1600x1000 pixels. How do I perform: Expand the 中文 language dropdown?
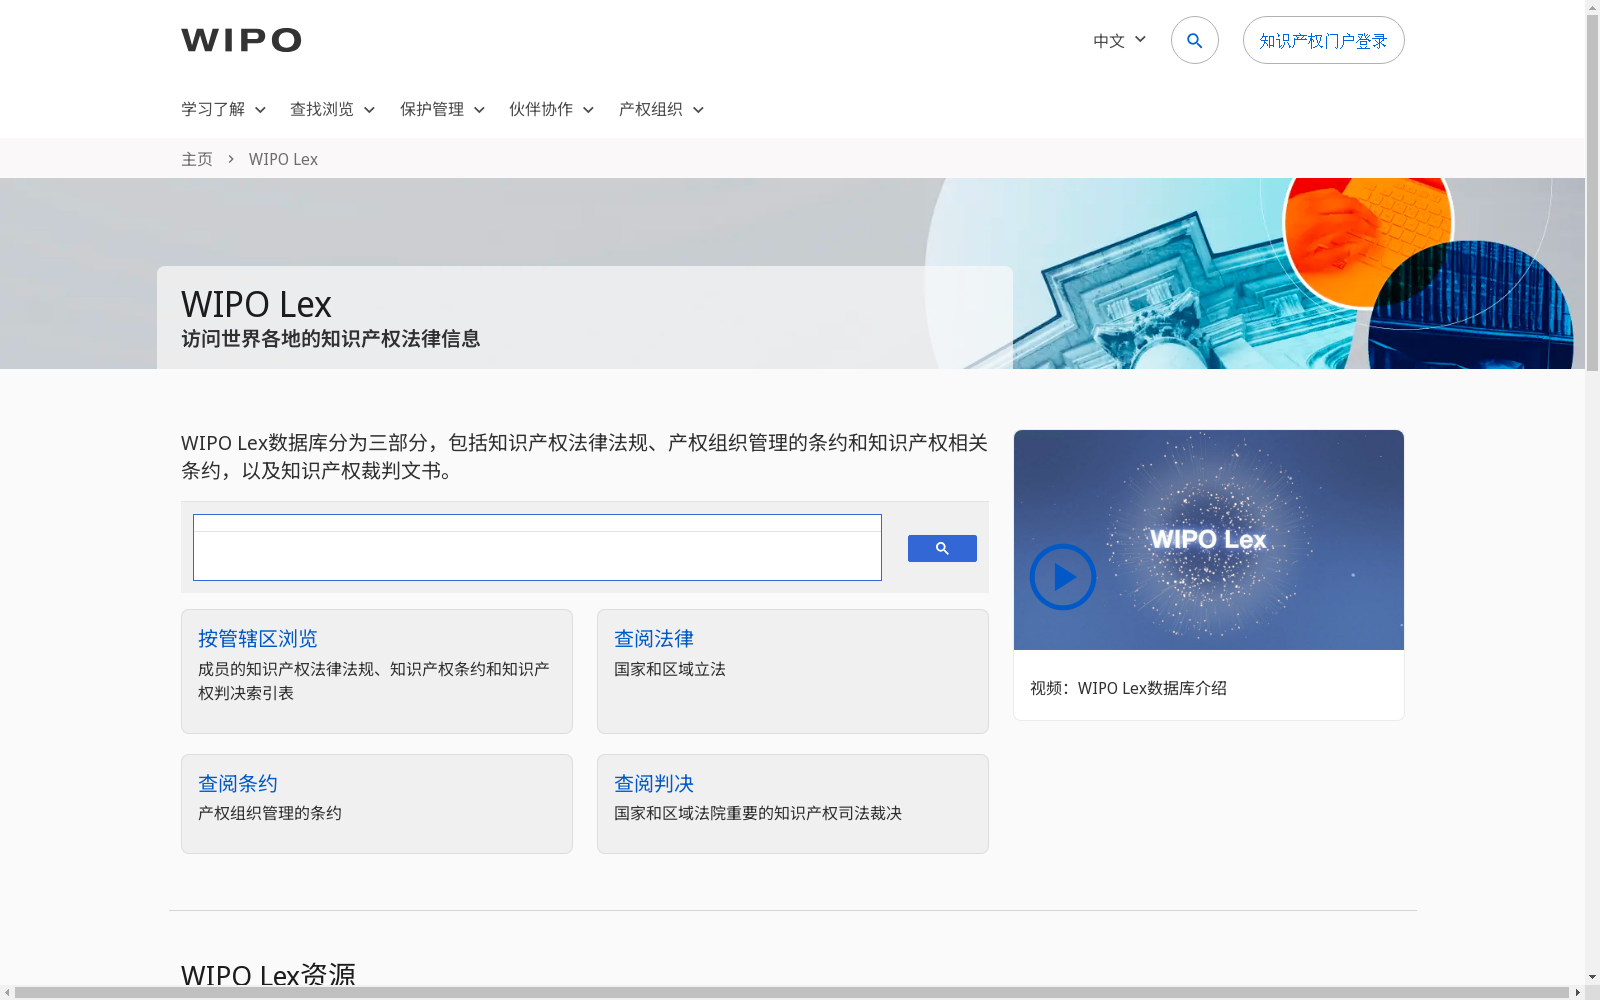coord(1117,40)
